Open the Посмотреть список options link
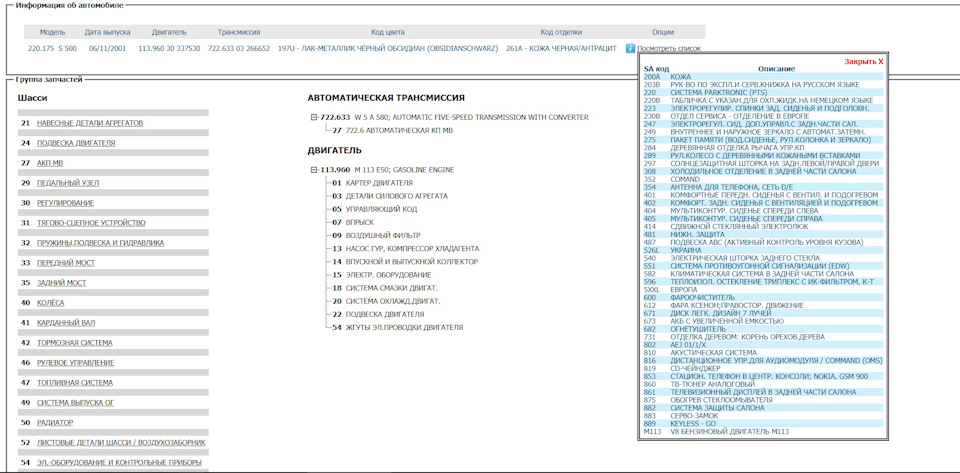 point(669,48)
